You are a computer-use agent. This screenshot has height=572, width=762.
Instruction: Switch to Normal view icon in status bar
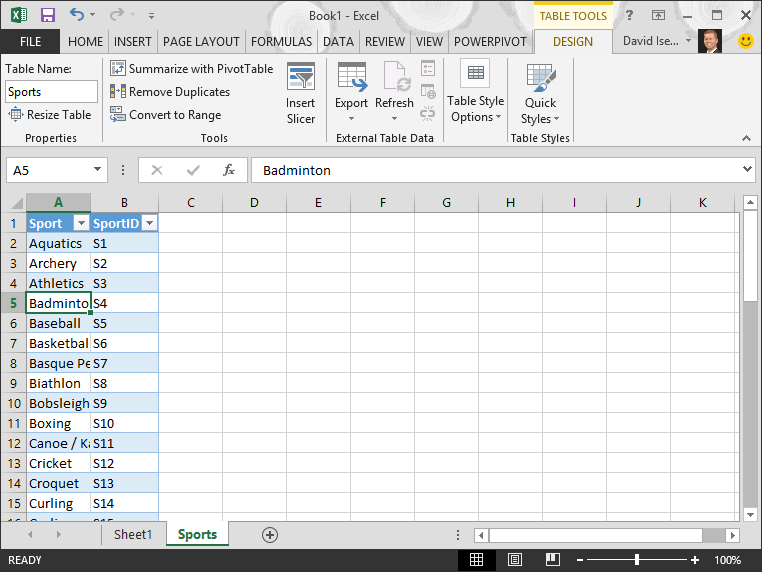[x=476, y=560]
